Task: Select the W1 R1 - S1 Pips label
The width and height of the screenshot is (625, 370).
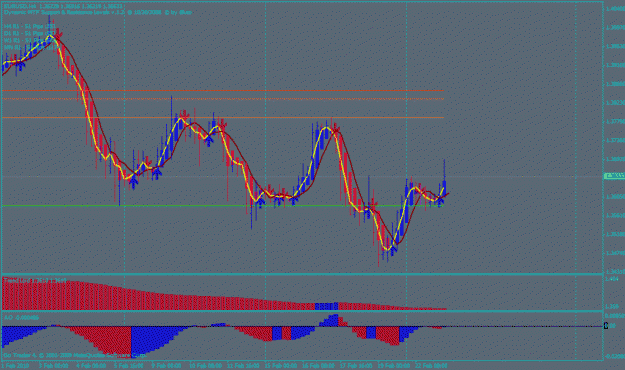Action: tap(30, 41)
